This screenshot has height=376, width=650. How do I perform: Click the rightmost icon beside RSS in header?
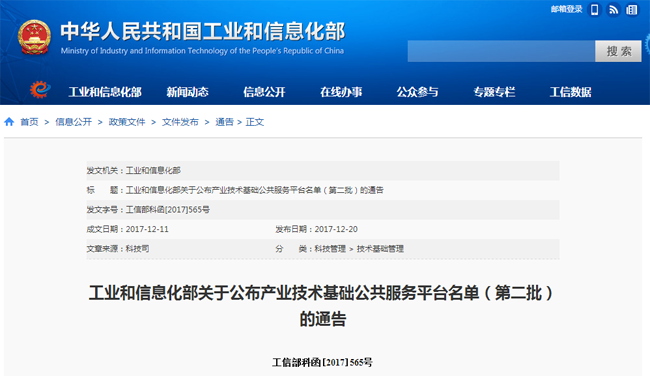coord(632,10)
